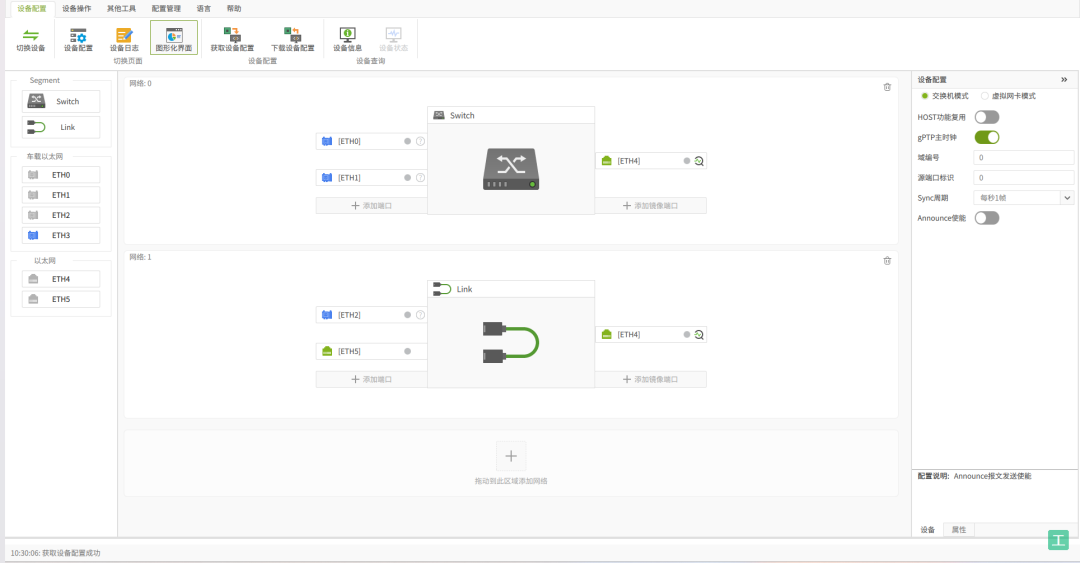Screen dimensions: 1080x563
Task: Click the 域编号 input field
Action: [x=1024, y=157]
